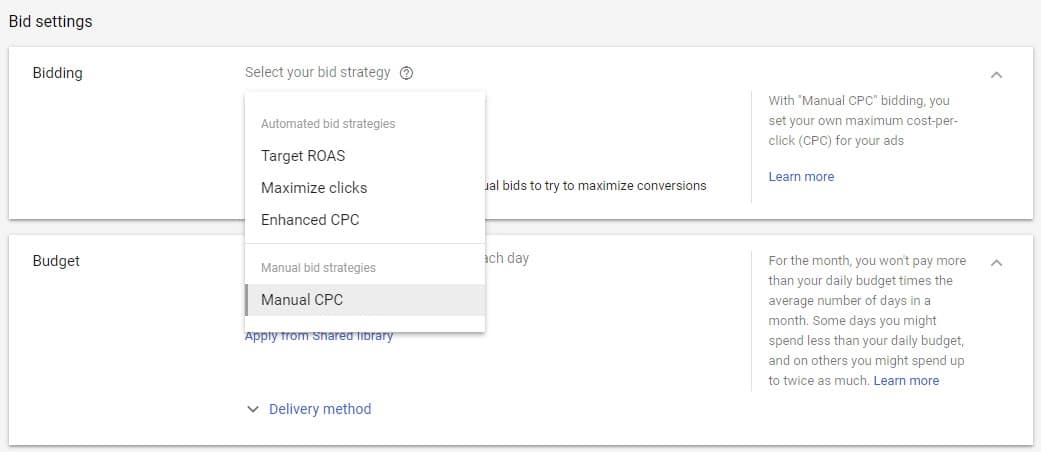Image resolution: width=1041 pixels, height=452 pixels.
Task: Collapse the Budget section with its chevron
Action: [996, 263]
